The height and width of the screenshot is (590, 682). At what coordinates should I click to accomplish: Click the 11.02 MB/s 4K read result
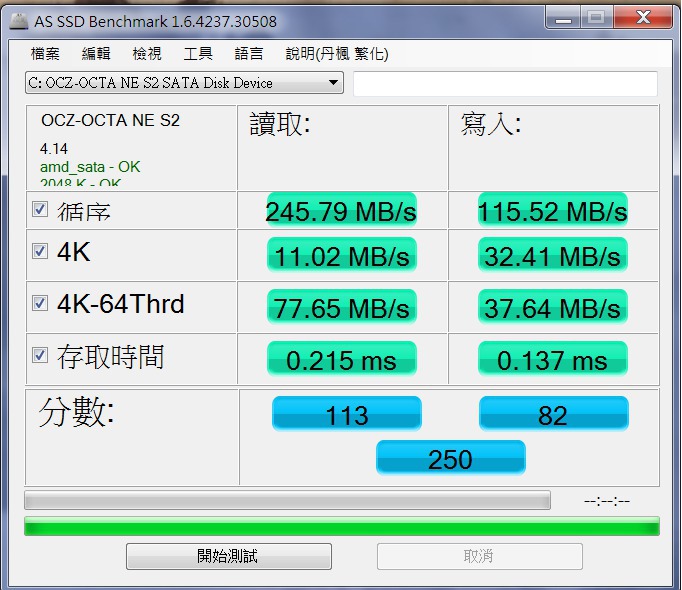[342, 255]
